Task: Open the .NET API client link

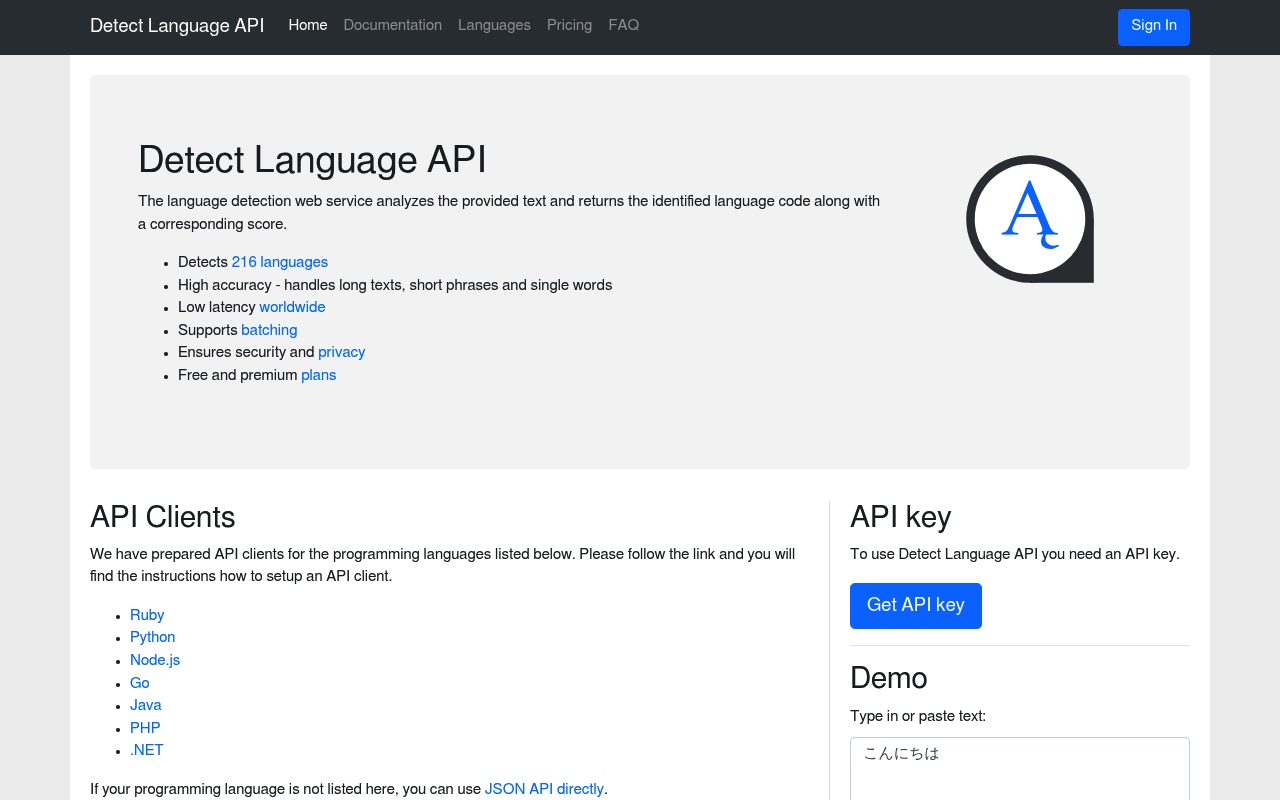Action: coord(147,751)
